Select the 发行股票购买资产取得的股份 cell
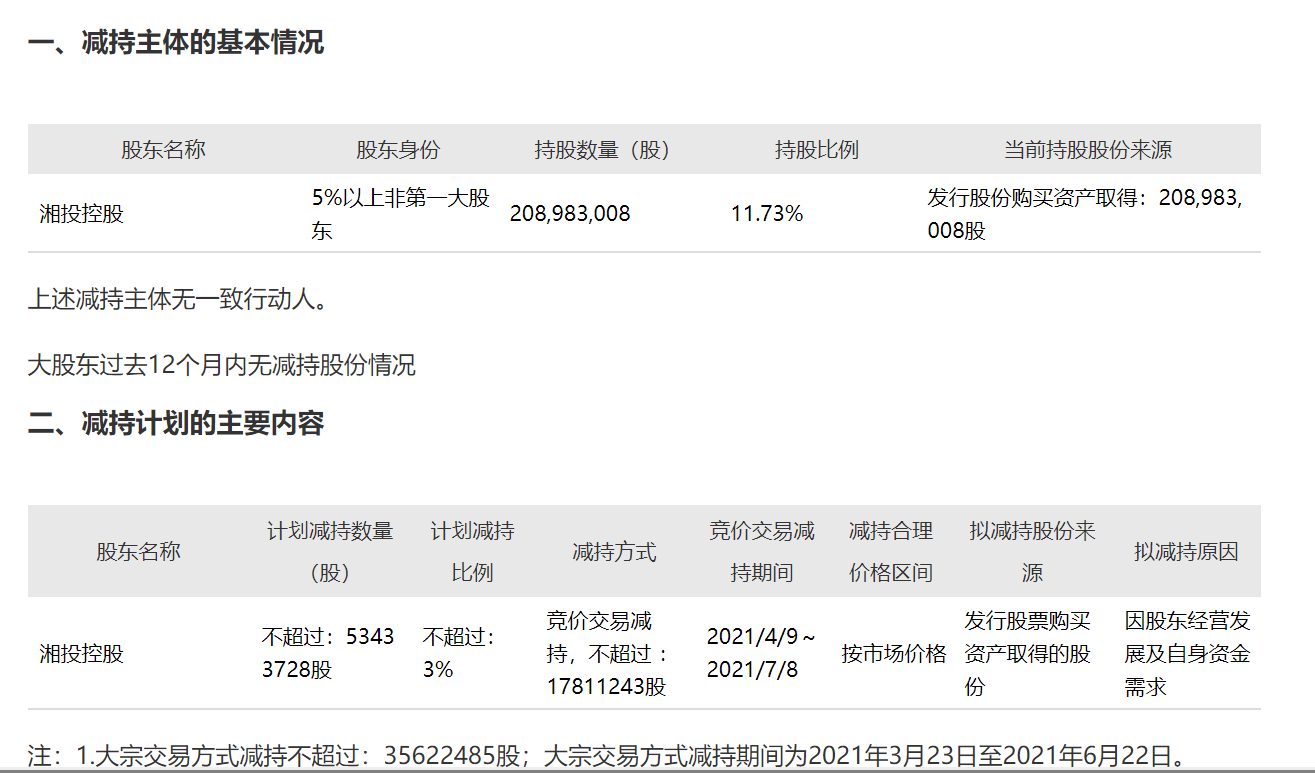Viewport: 1315px width, 773px height. 1028,653
